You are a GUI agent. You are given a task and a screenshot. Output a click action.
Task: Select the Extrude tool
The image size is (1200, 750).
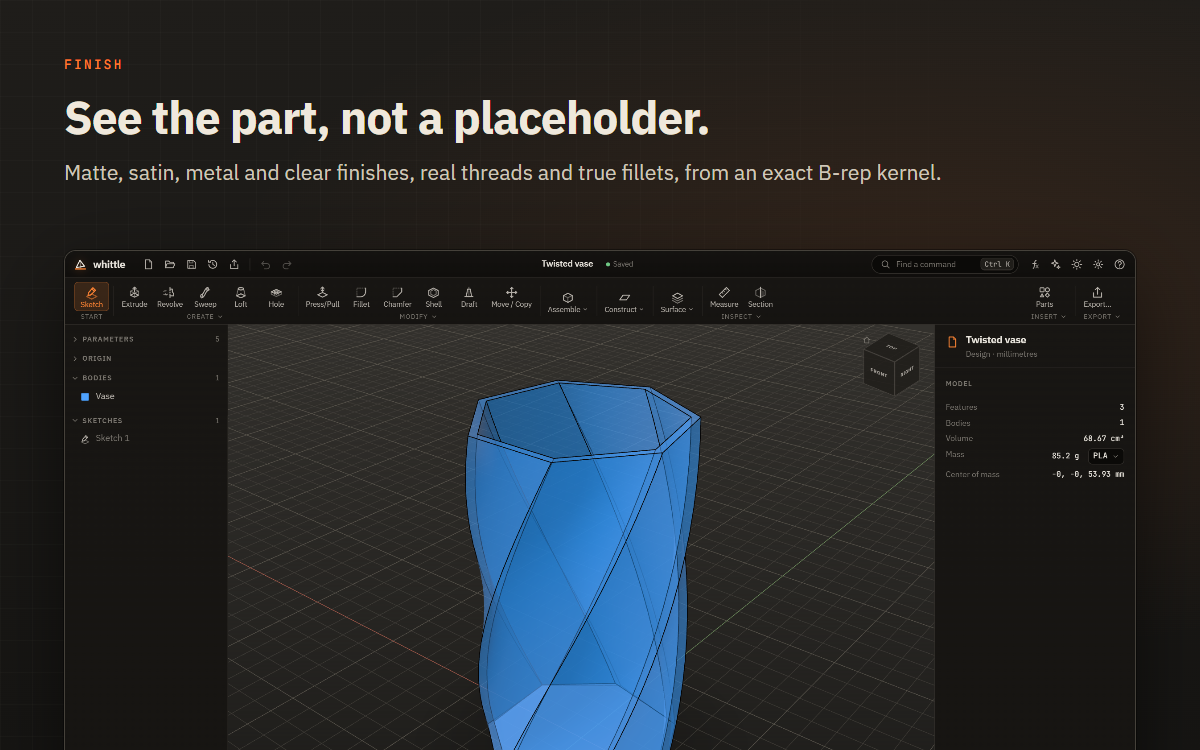[x=134, y=297]
